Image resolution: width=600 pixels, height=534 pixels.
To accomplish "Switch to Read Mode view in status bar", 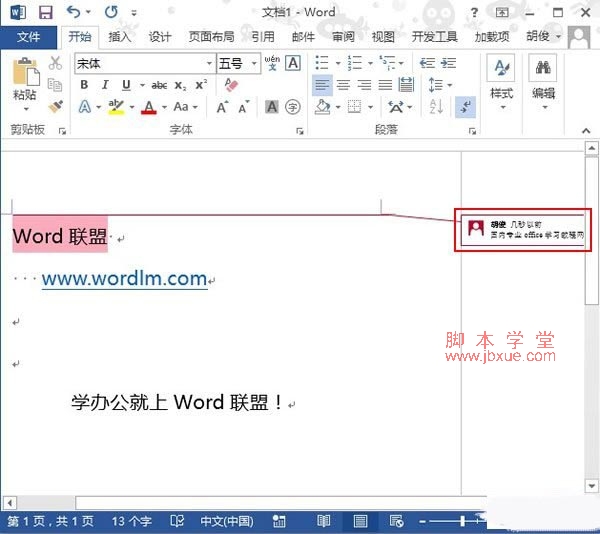I will click(323, 522).
